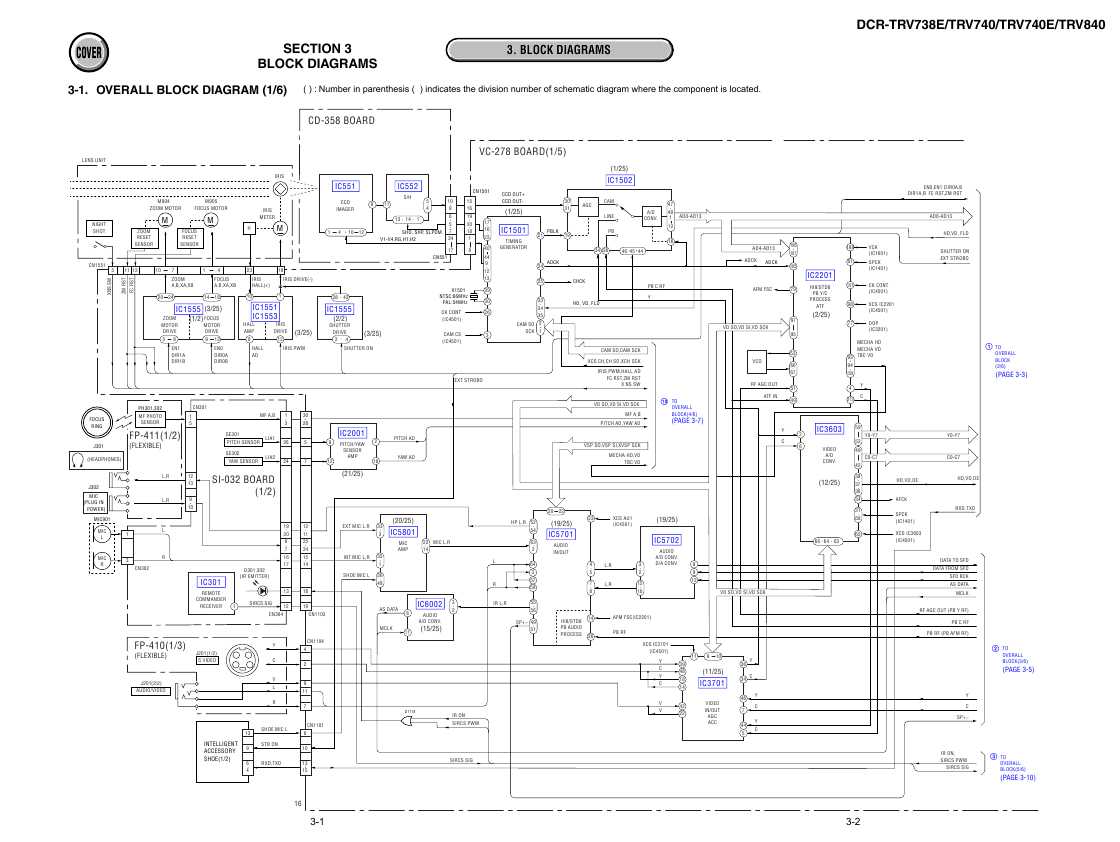Click the 'SI-032 BOARD' label
This screenshot has height=842, width=1120.
(x=243, y=479)
